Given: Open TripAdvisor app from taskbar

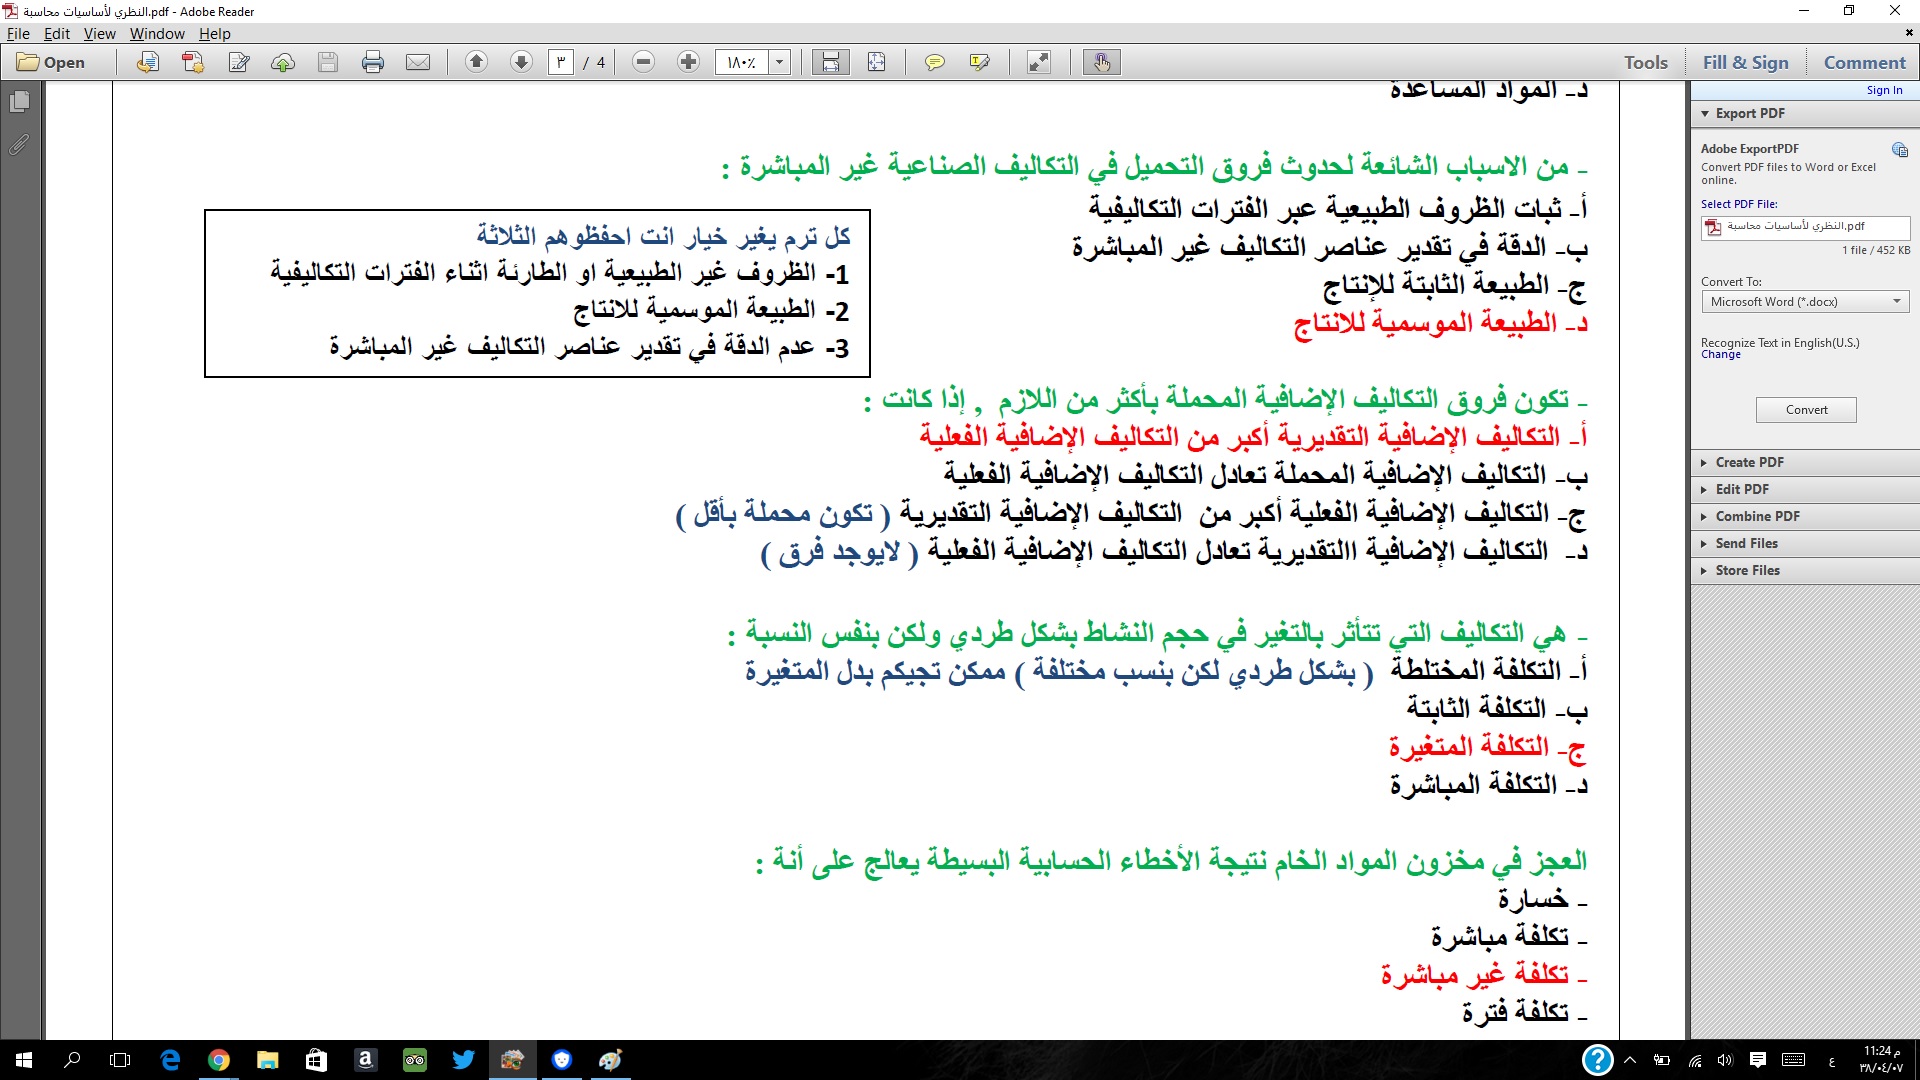Looking at the screenshot, I should tap(414, 1060).
